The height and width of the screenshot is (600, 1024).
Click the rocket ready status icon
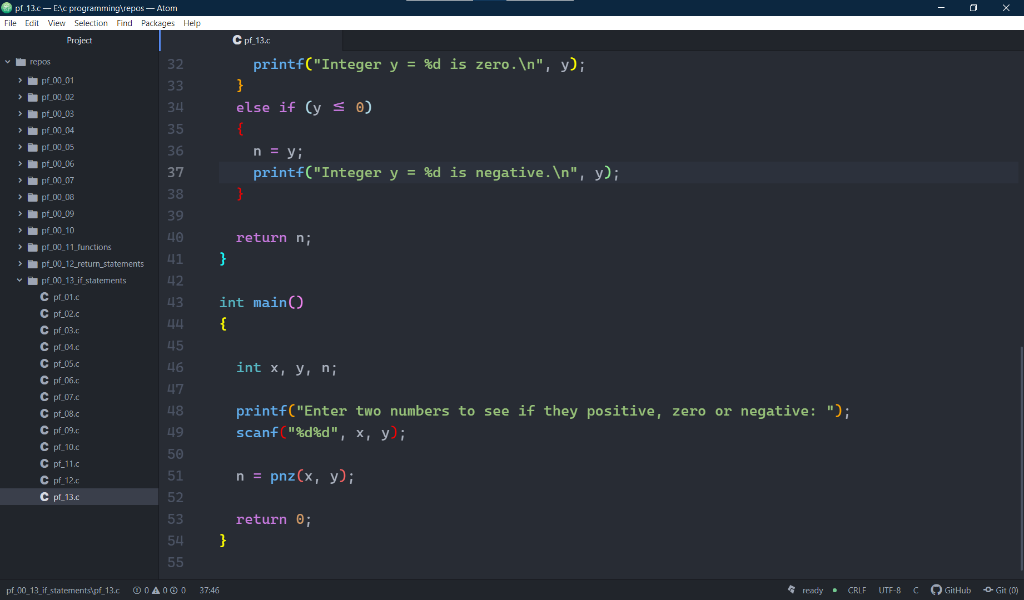point(792,590)
